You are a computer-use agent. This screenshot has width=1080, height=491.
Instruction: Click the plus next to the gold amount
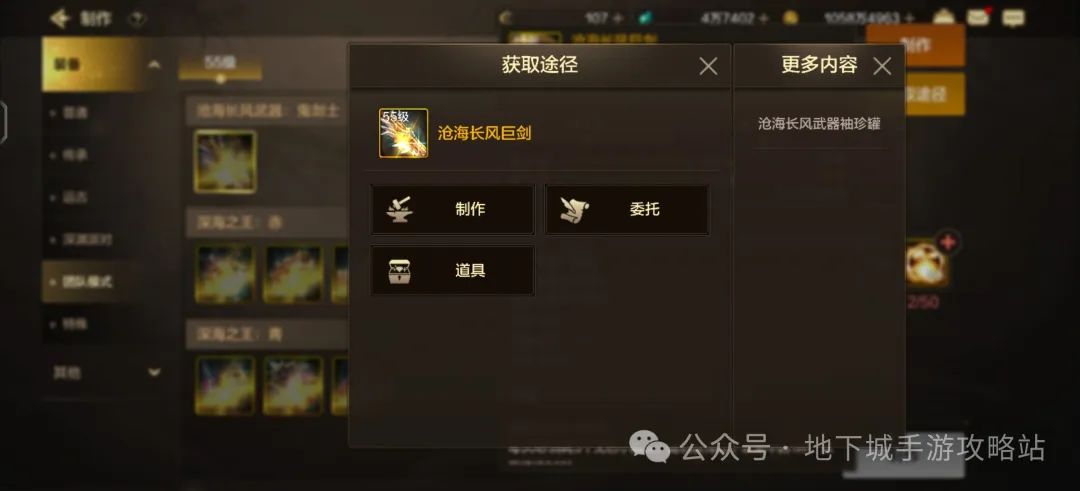pos(909,19)
